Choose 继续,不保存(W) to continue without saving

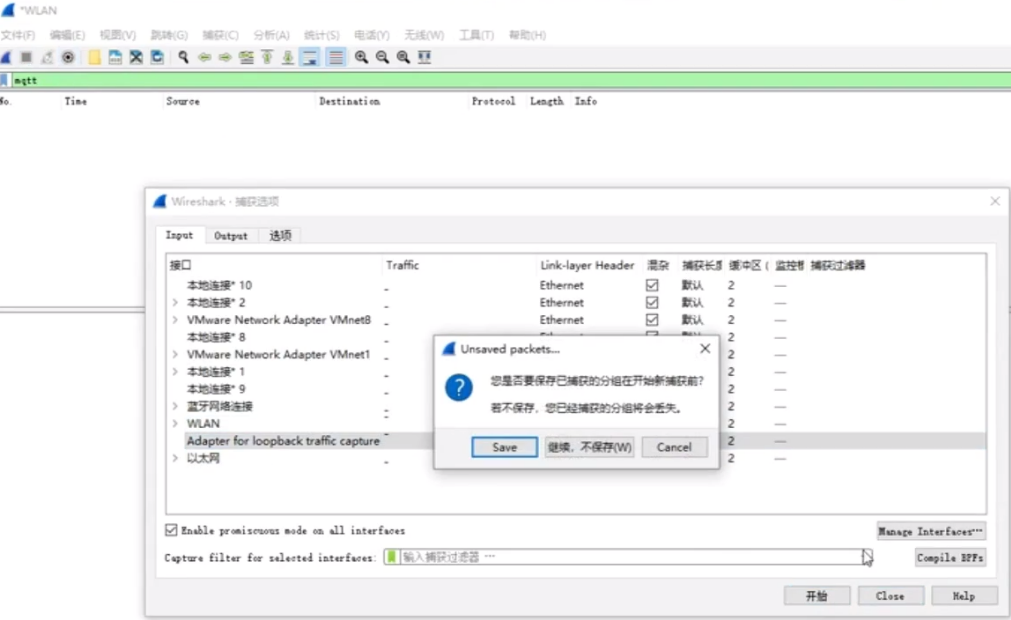pyautogui.click(x=589, y=447)
